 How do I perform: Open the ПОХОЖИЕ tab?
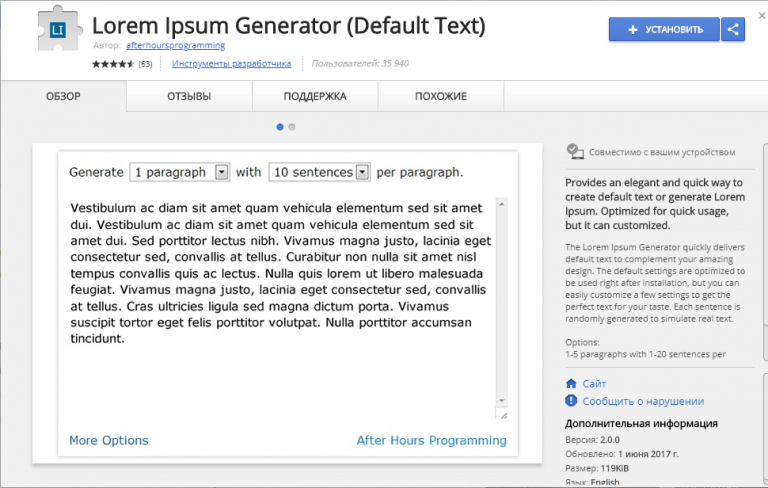tap(441, 97)
